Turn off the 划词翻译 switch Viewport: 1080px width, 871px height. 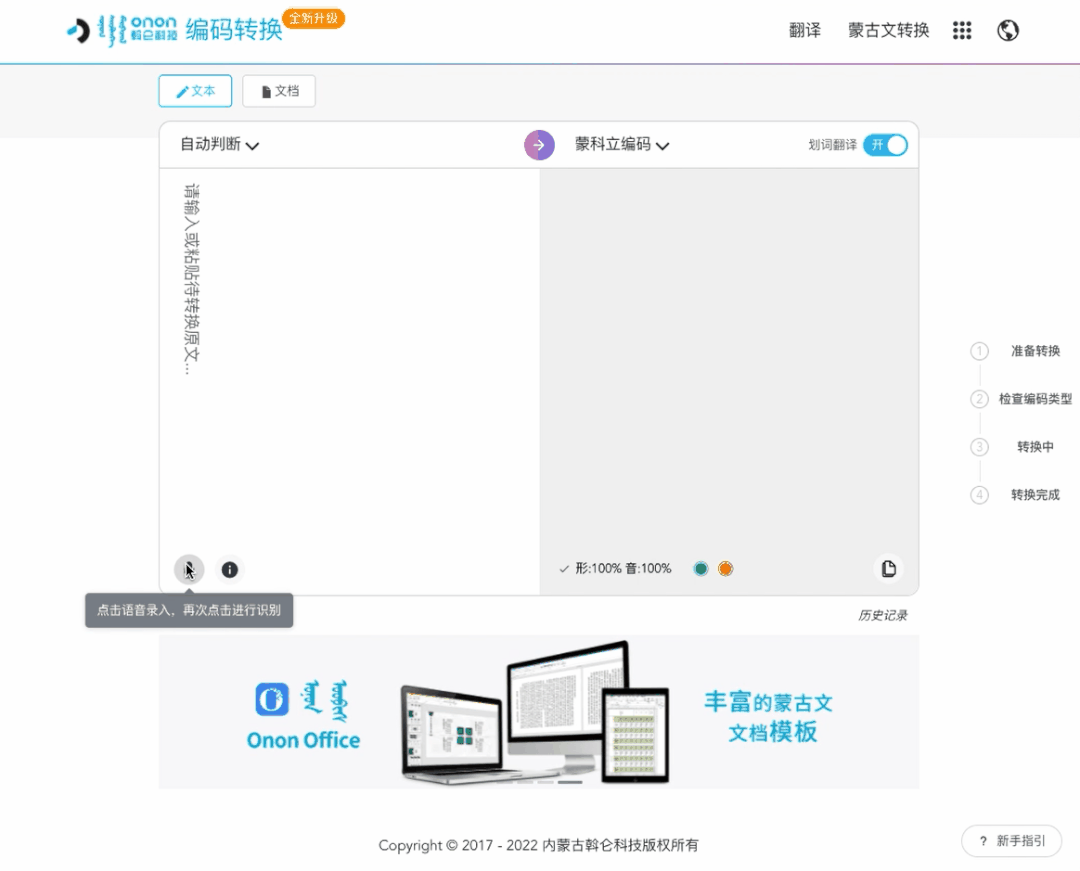(x=885, y=144)
